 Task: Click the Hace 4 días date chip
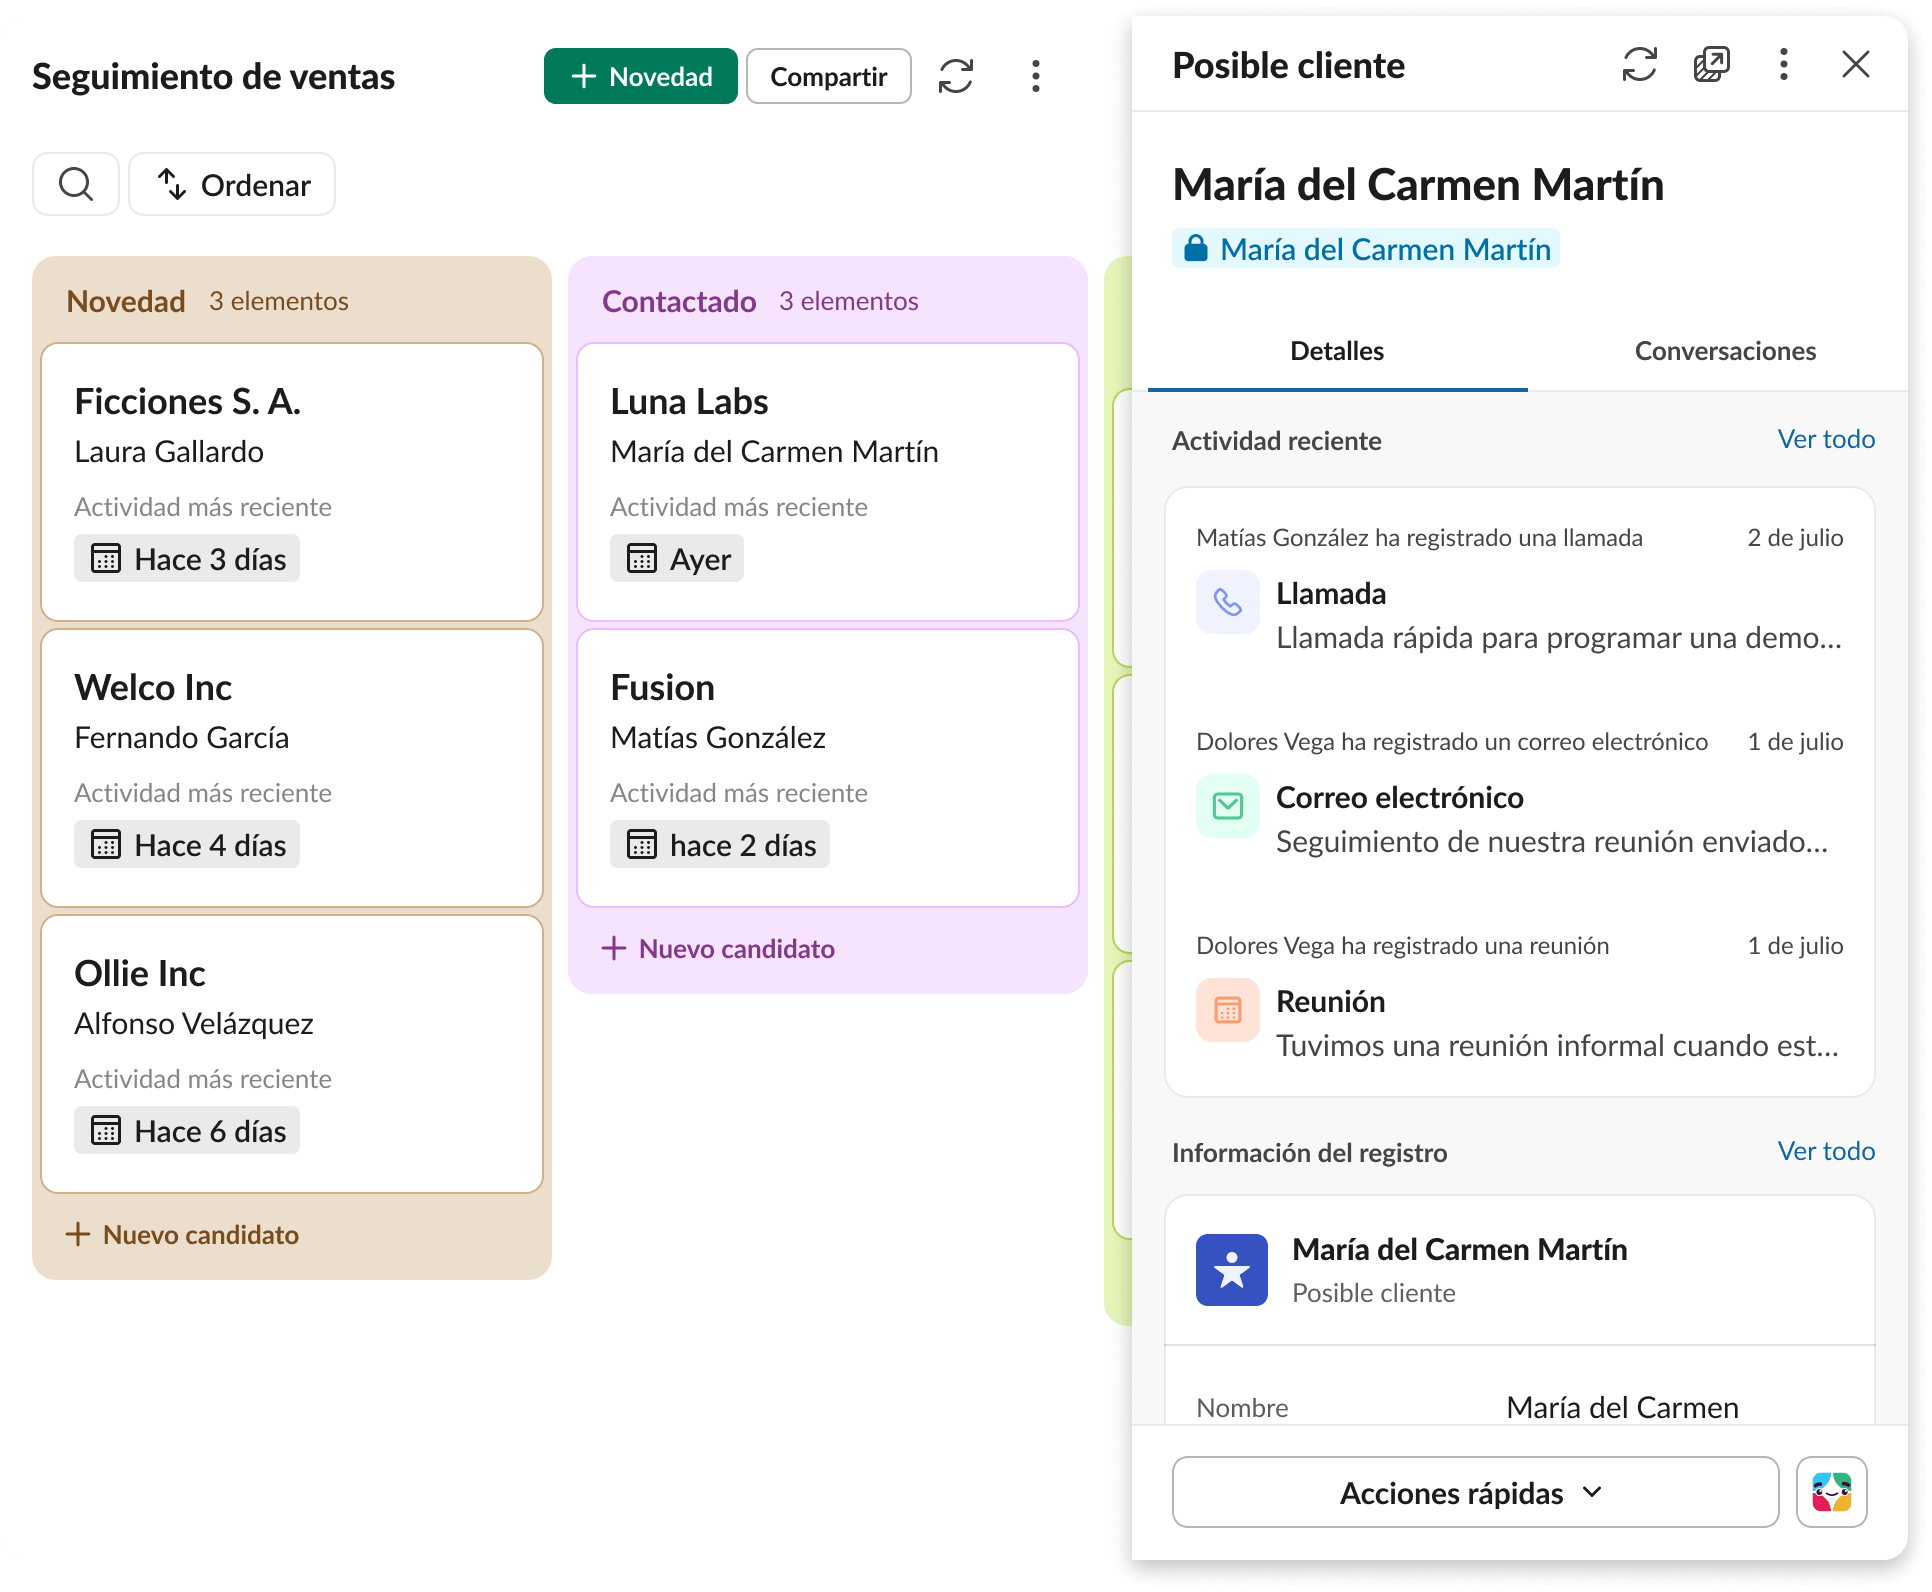click(187, 845)
